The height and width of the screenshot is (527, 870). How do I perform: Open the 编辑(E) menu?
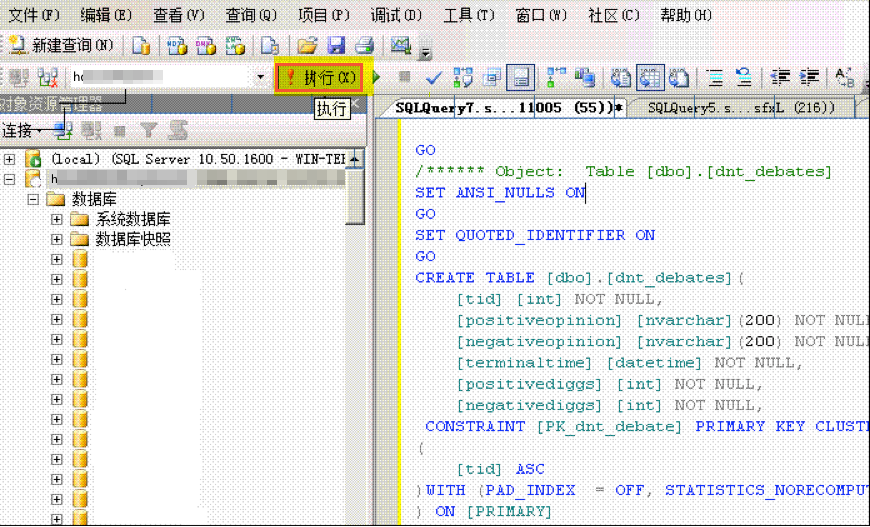point(106,15)
